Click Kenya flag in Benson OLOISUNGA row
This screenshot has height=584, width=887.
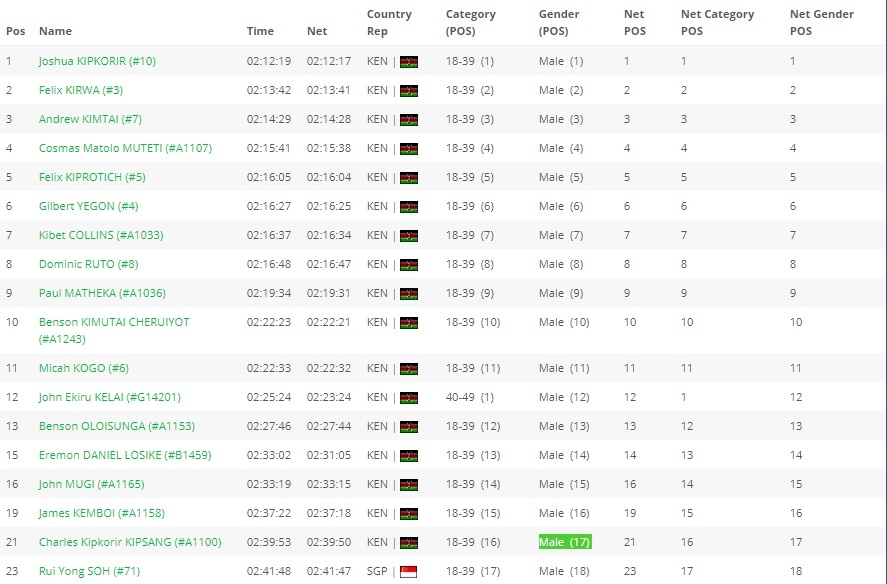pos(409,427)
